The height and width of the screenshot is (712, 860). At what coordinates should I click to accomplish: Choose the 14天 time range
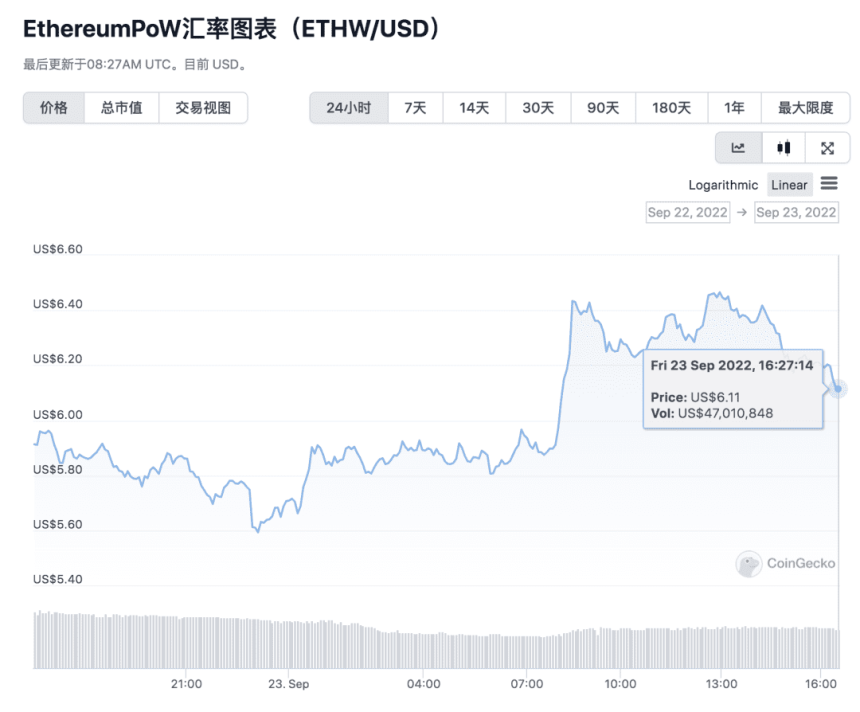click(474, 108)
